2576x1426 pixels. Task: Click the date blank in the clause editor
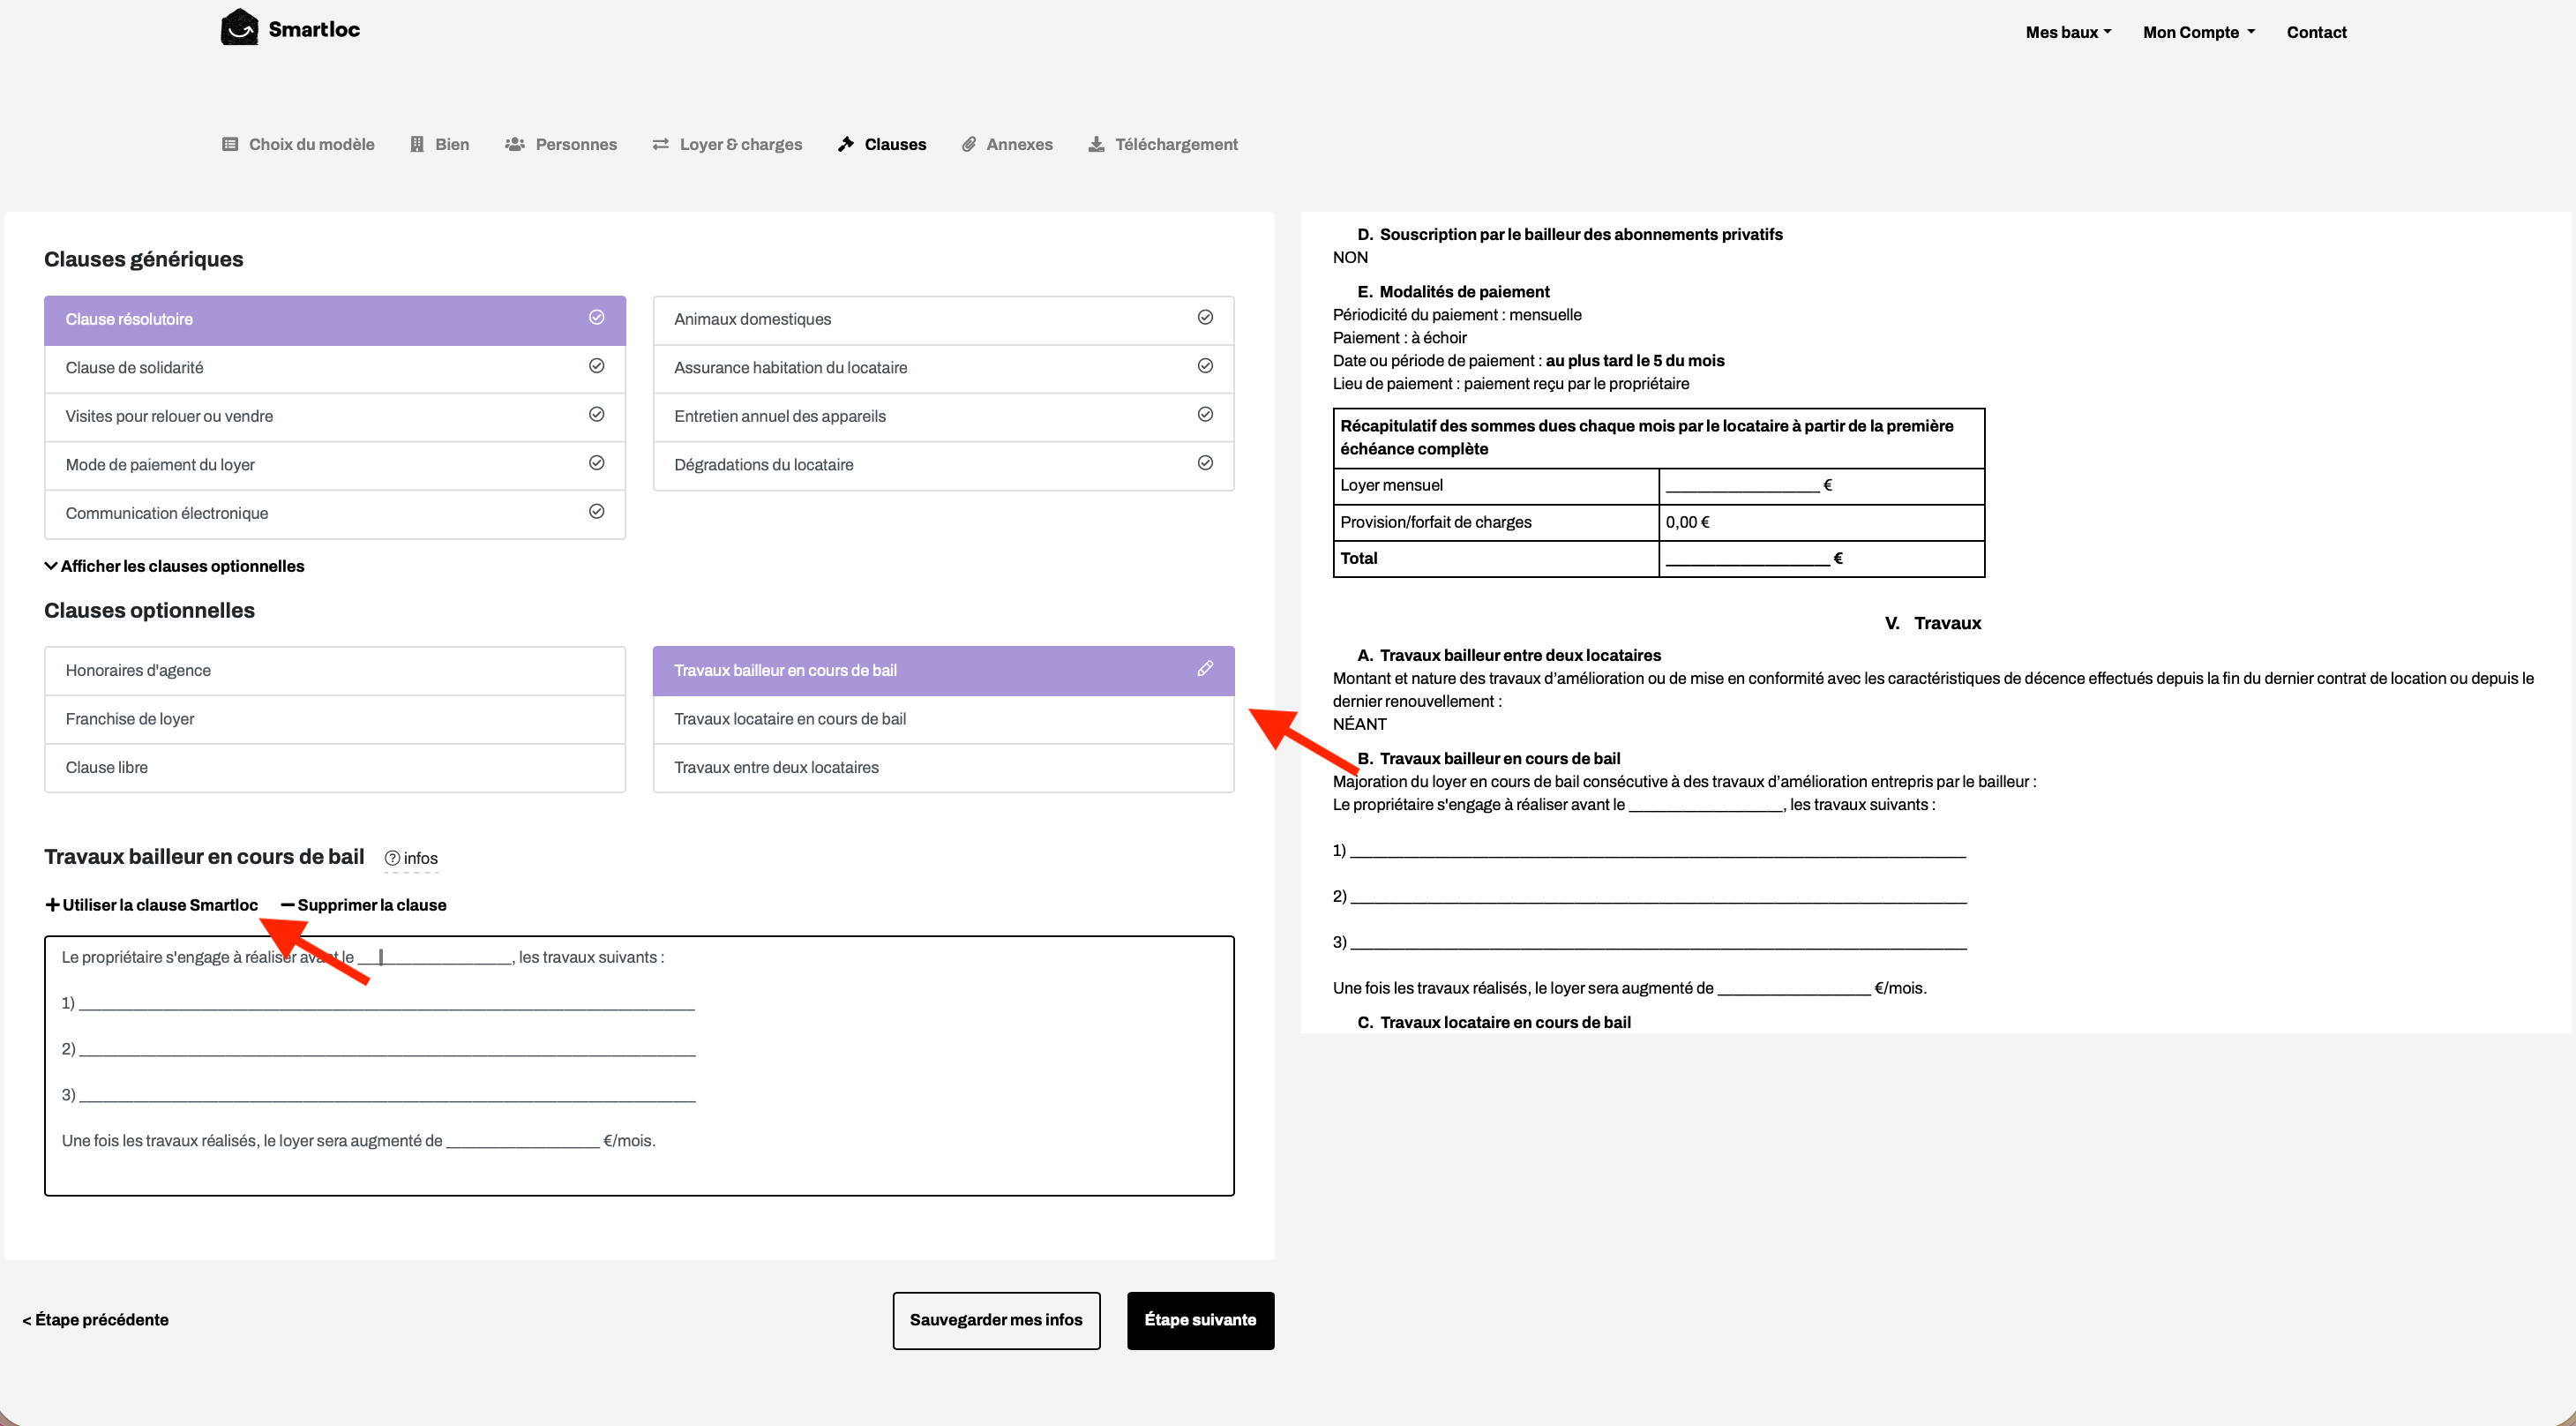pos(435,958)
